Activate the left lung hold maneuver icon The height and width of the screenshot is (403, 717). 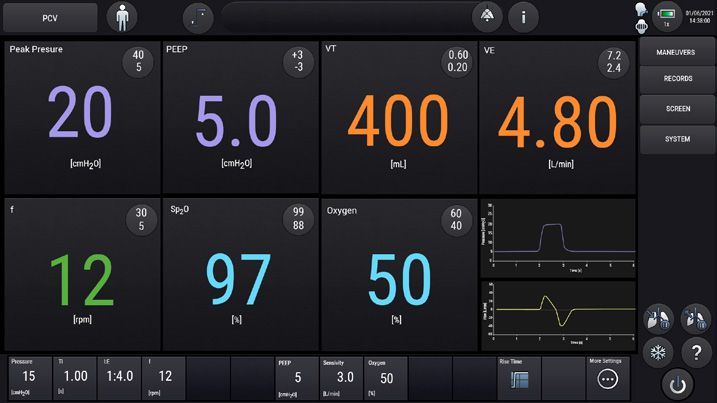[657, 318]
